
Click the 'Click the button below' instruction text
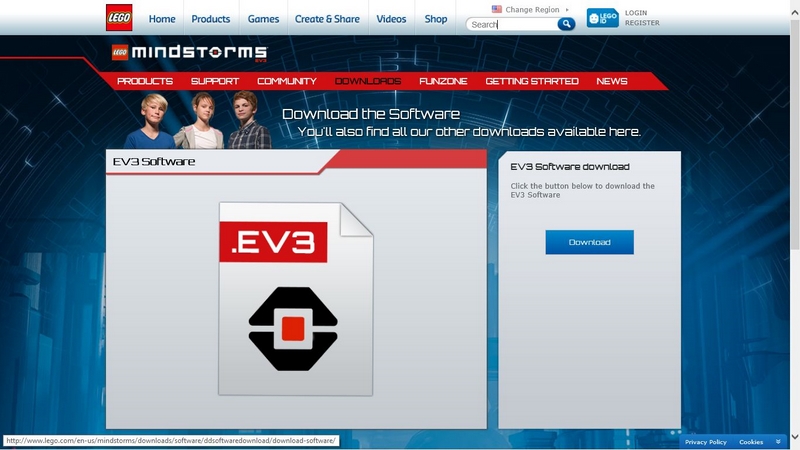[583, 190]
